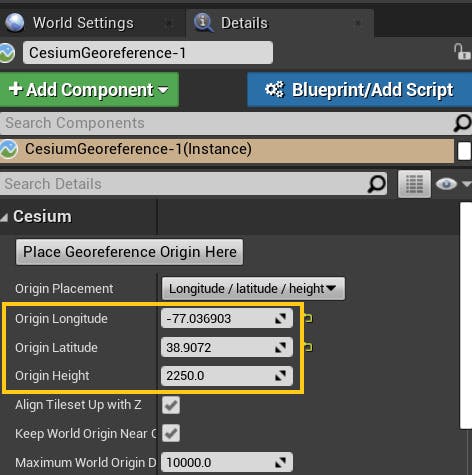Edit the CesiumGeoreference-1 actor name field

pos(148,53)
